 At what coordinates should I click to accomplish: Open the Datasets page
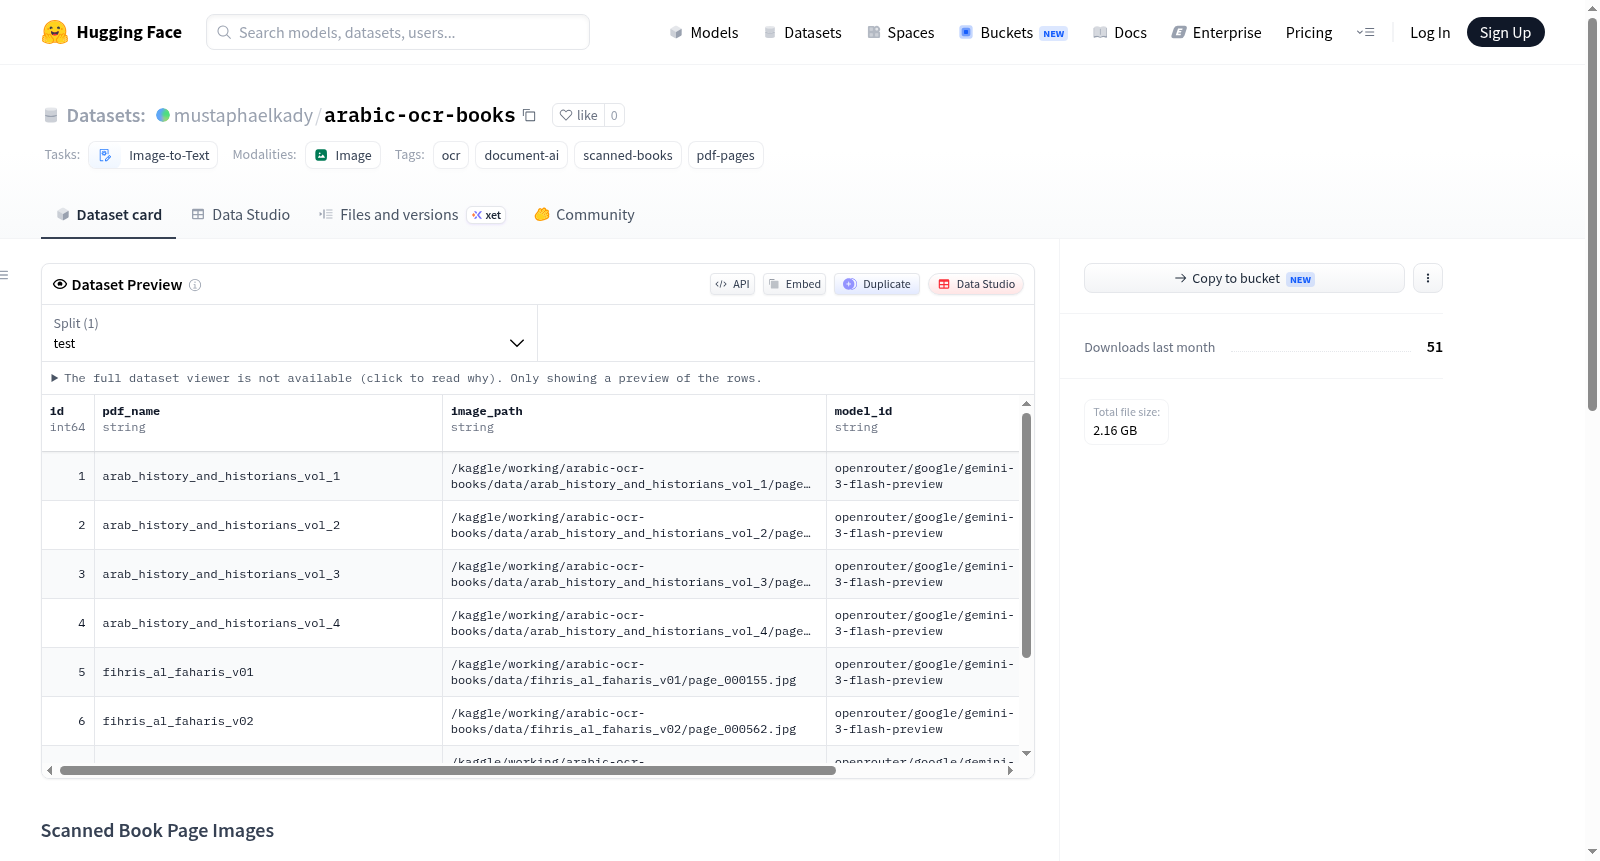[802, 32]
